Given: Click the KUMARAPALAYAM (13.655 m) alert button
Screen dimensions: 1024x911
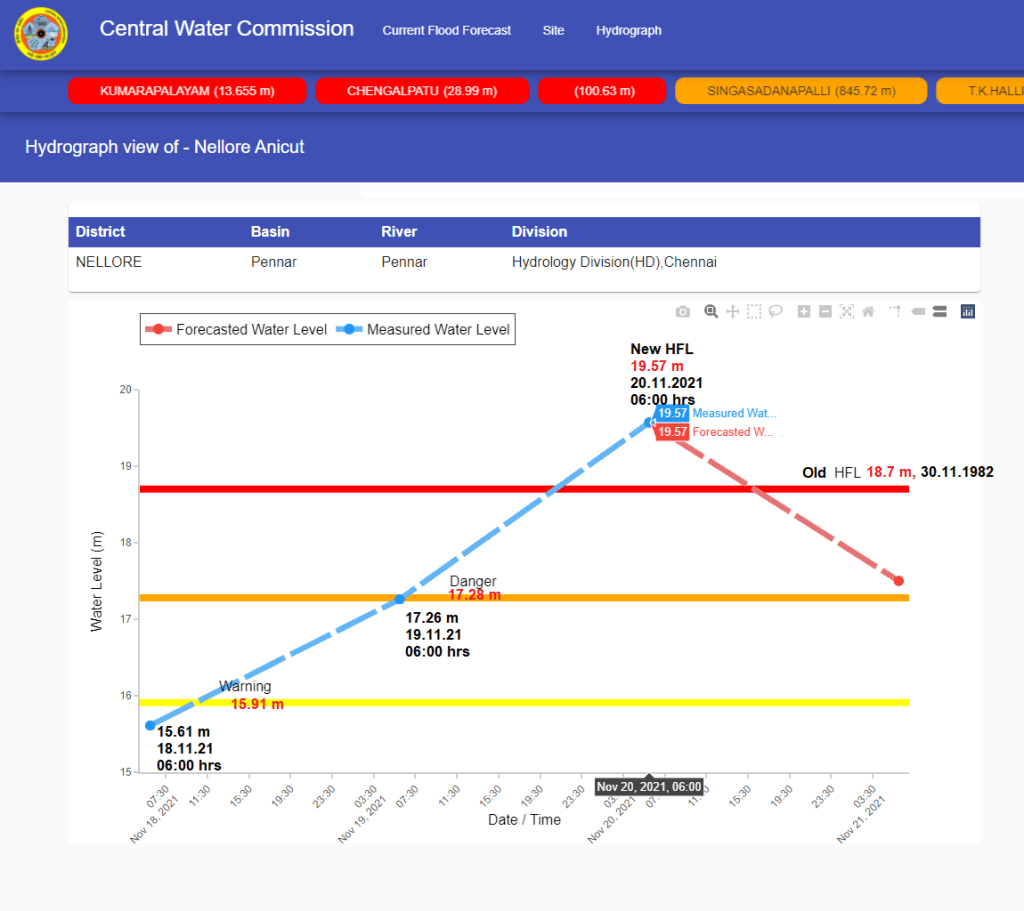Looking at the screenshot, I should [x=187, y=91].
